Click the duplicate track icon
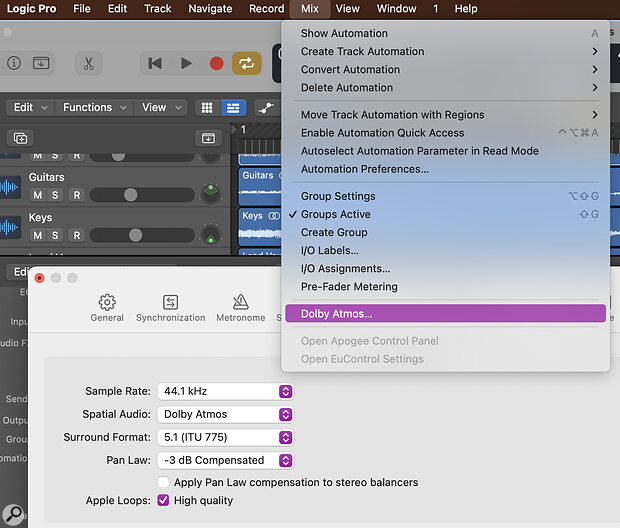Viewport: 620px width, 528px height. pos(21,138)
